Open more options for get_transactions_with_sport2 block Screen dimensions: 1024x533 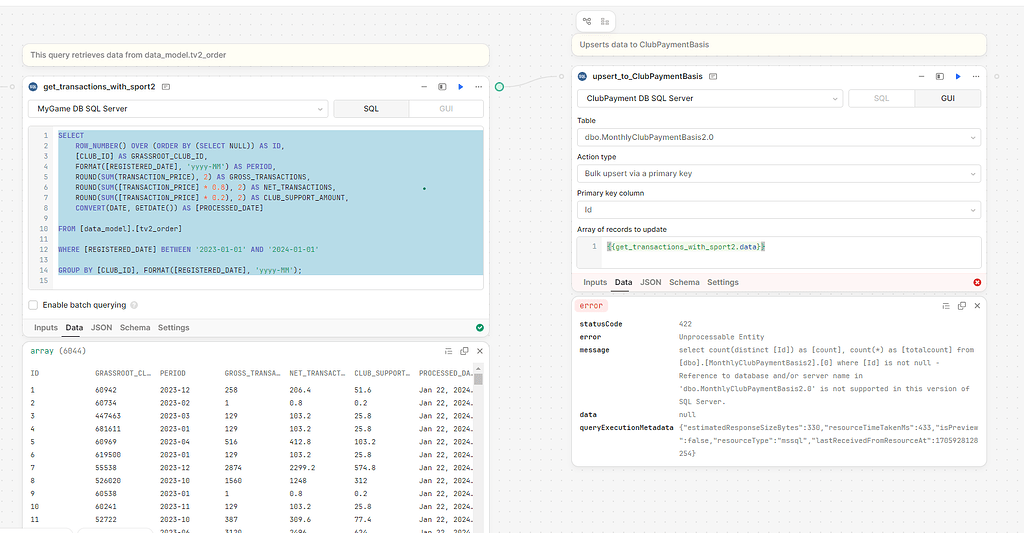click(478, 87)
